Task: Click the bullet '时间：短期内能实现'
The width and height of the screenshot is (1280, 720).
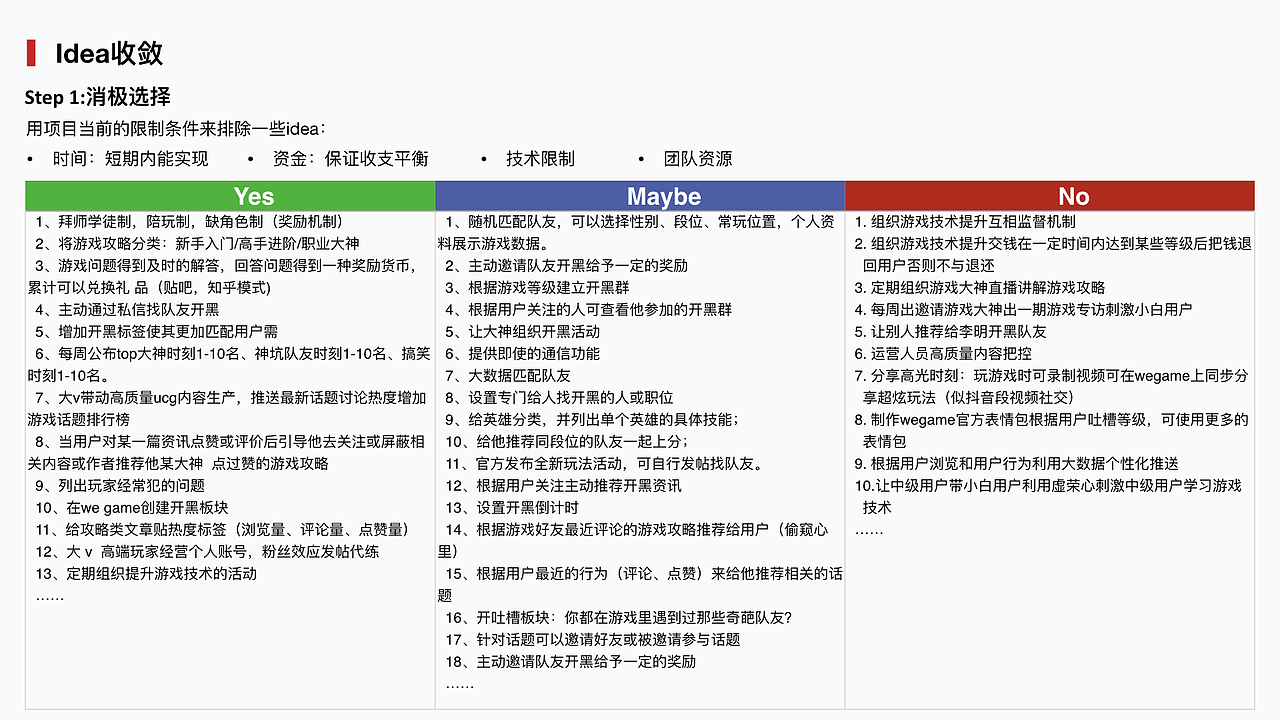Action: 131,159
